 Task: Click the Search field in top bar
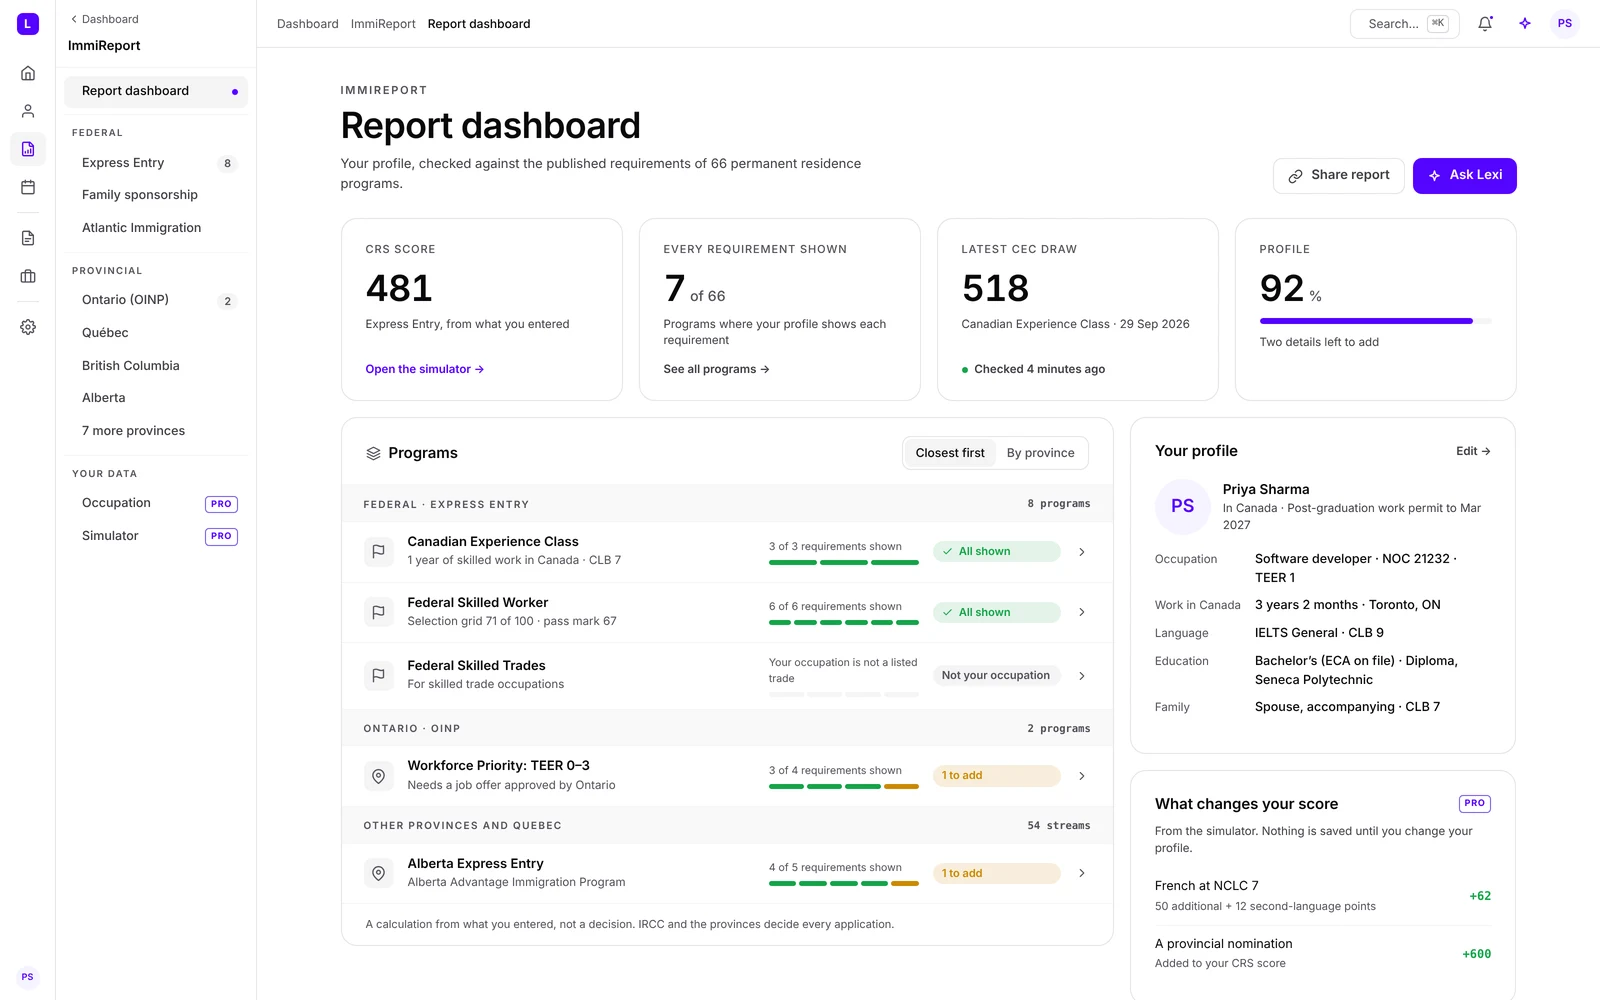tap(1405, 24)
